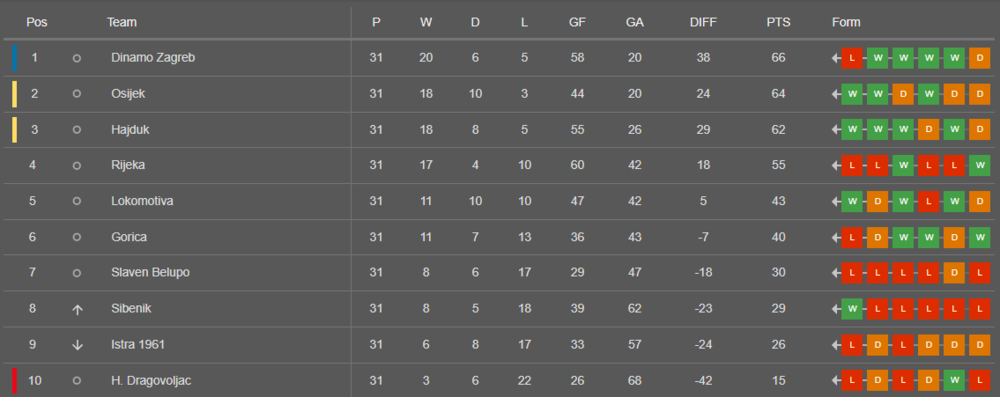Click the first green W badge in Sibenik's form
Viewport: 1000px width, 397px height.
851,310
